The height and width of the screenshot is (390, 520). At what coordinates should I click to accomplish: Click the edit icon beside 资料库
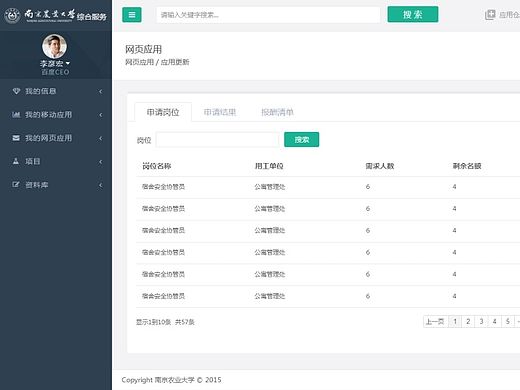(16, 185)
